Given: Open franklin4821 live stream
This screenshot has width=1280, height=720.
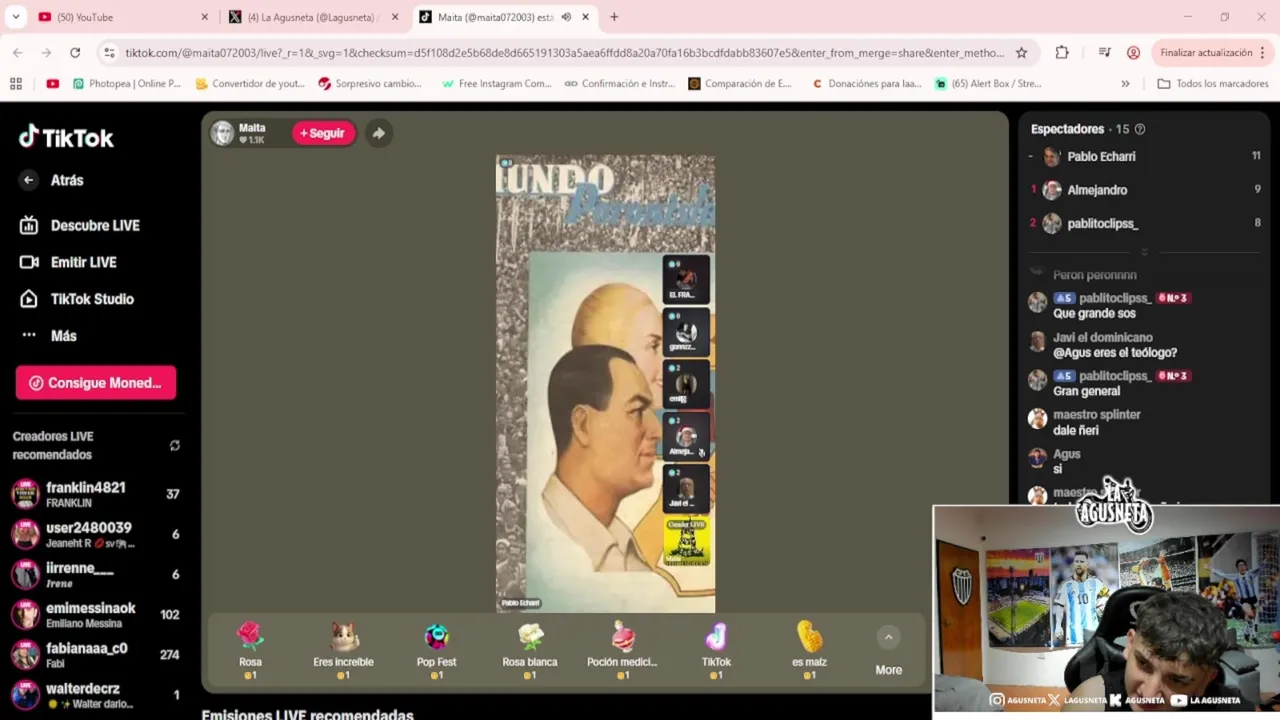Looking at the screenshot, I should coord(95,494).
